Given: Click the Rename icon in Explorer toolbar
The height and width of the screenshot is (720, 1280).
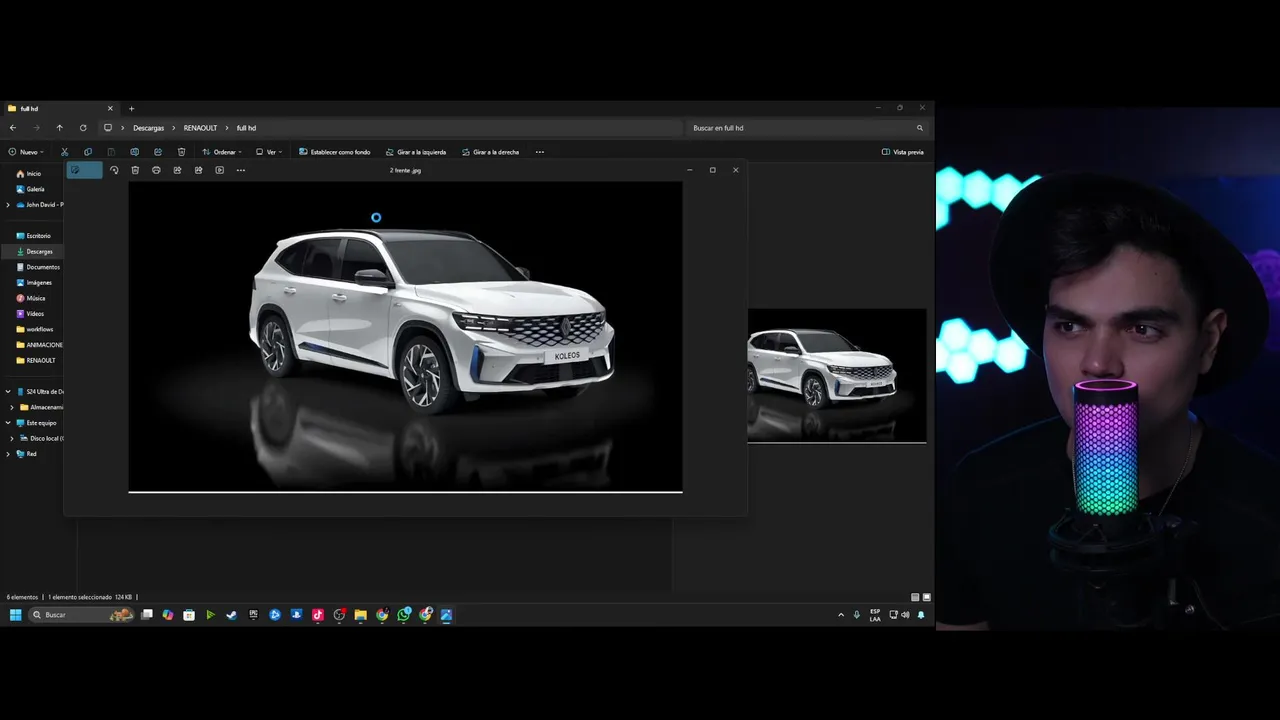Looking at the screenshot, I should tap(134, 152).
